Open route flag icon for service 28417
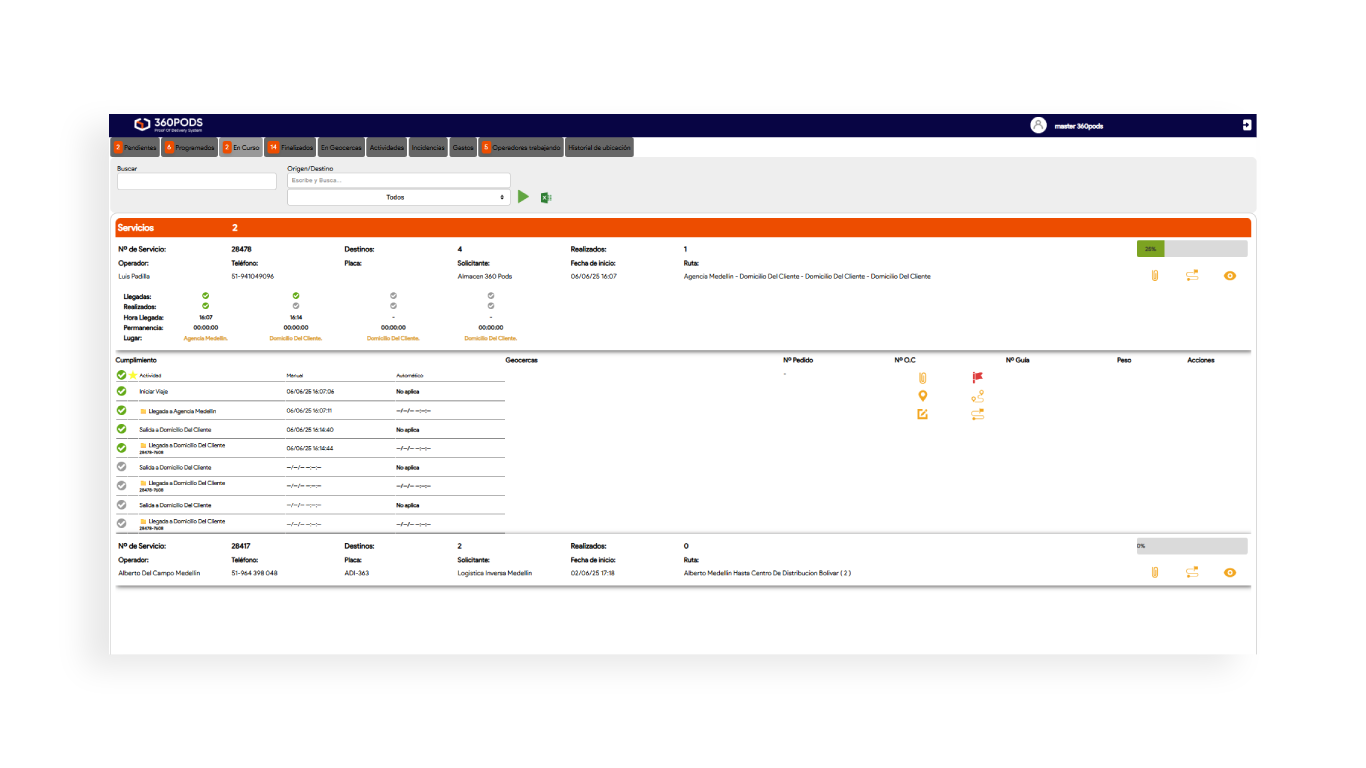Screen dimensions: 1366x768 (1192, 573)
